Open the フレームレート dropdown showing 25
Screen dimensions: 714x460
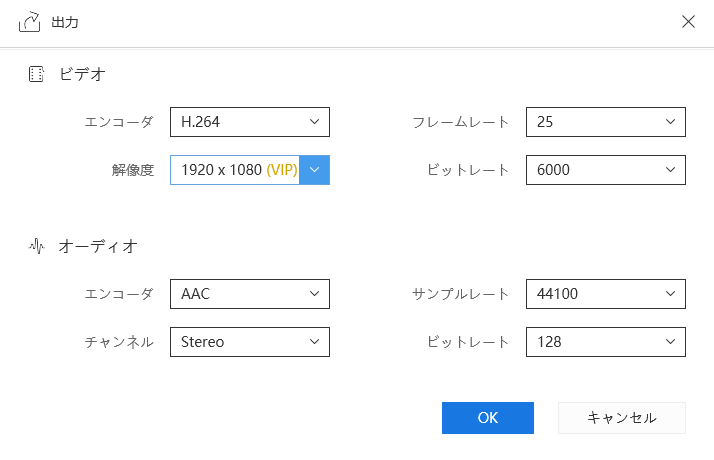click(x=670, y=122)
